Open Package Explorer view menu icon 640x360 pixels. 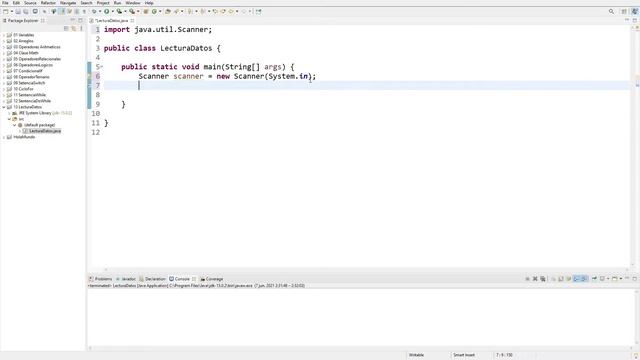(x=81, y=28)
